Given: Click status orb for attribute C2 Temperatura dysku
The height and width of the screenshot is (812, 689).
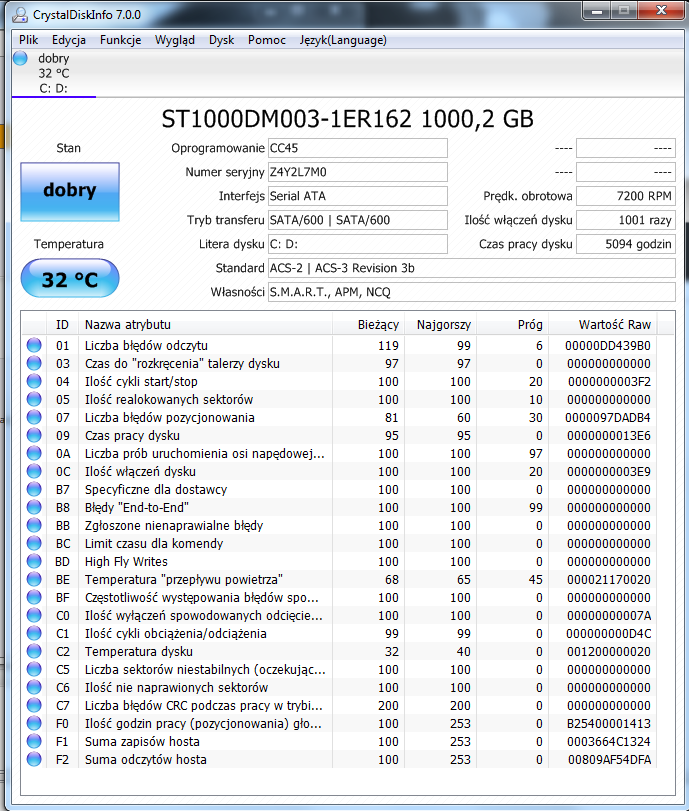Looking at the screenshot, I should pos(34,651).
